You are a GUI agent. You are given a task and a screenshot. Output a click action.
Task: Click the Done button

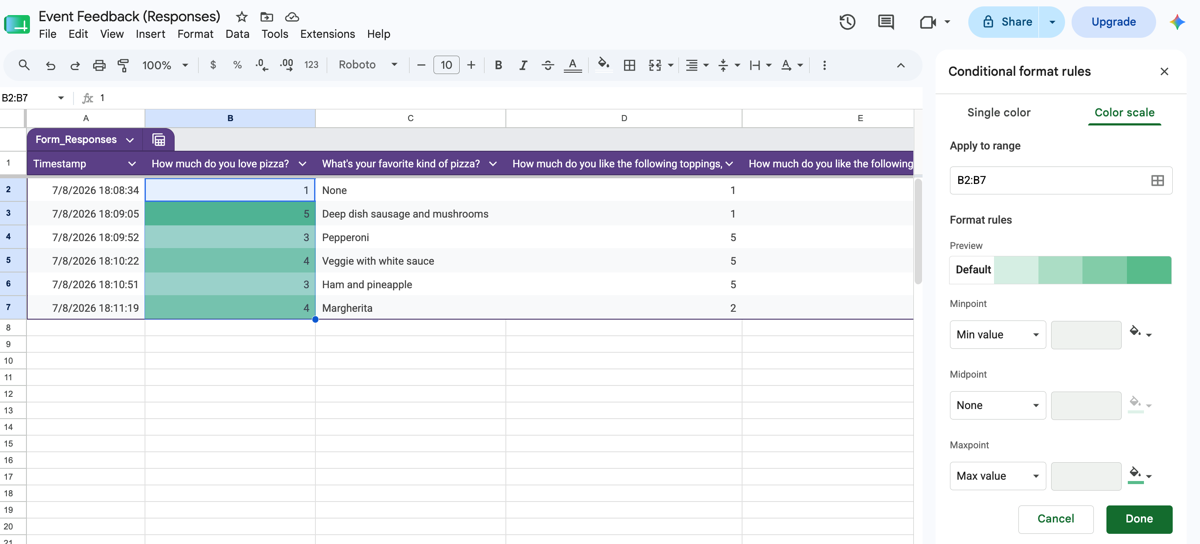click(1139, 519)
